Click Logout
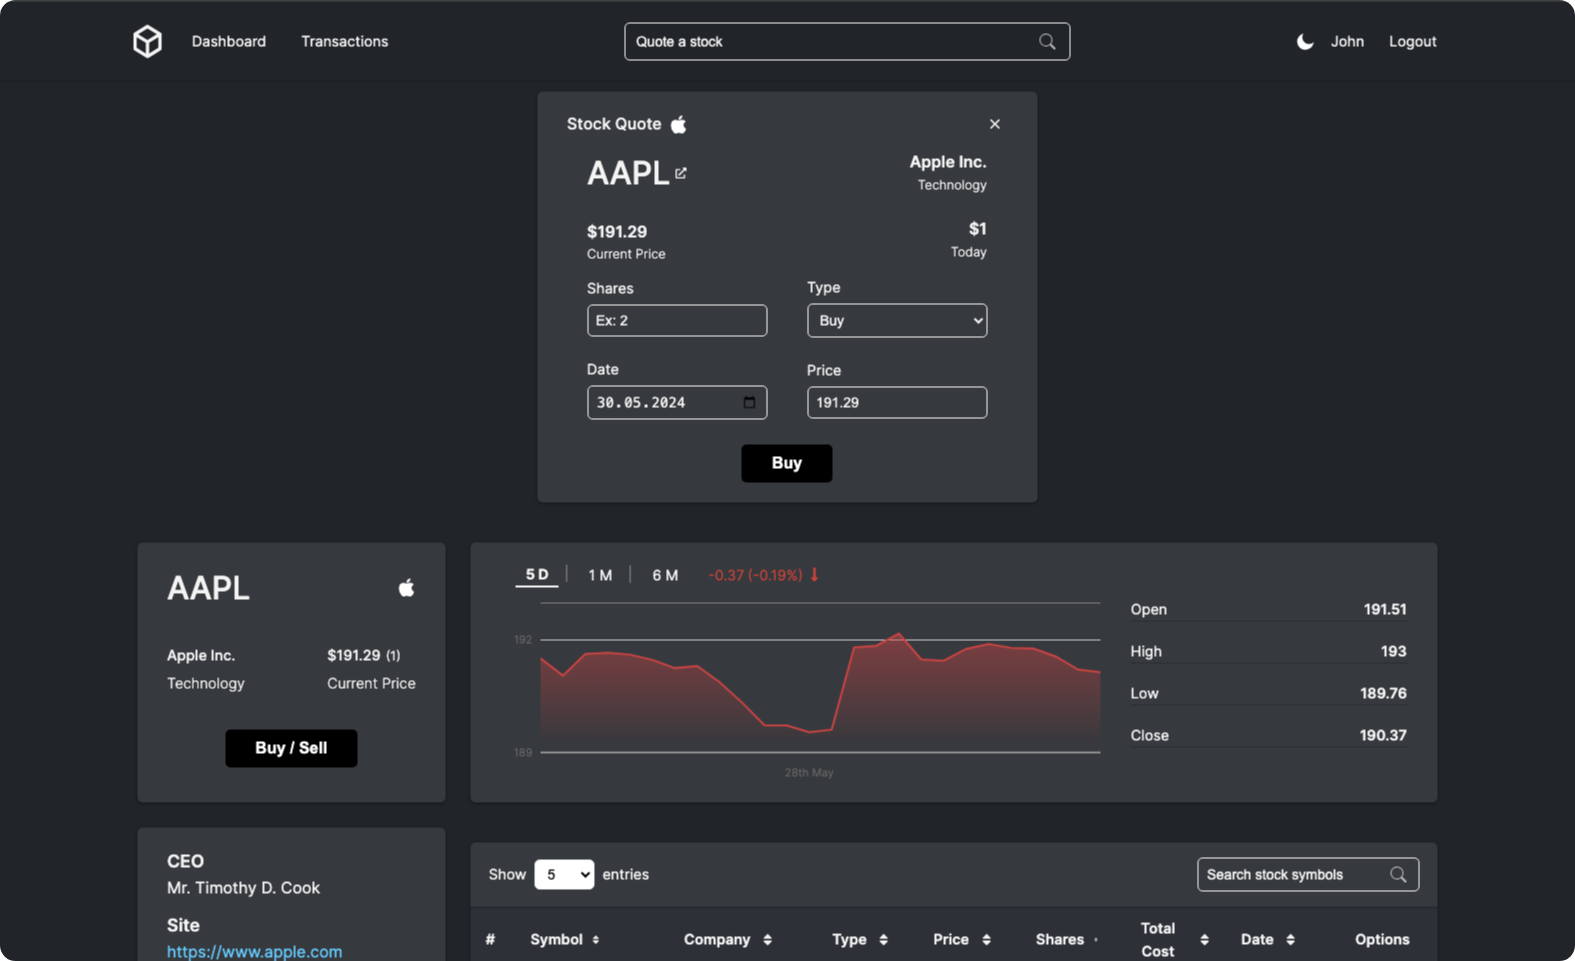This screenshot has height=961, width=1575. click(x=1412, y=41)
